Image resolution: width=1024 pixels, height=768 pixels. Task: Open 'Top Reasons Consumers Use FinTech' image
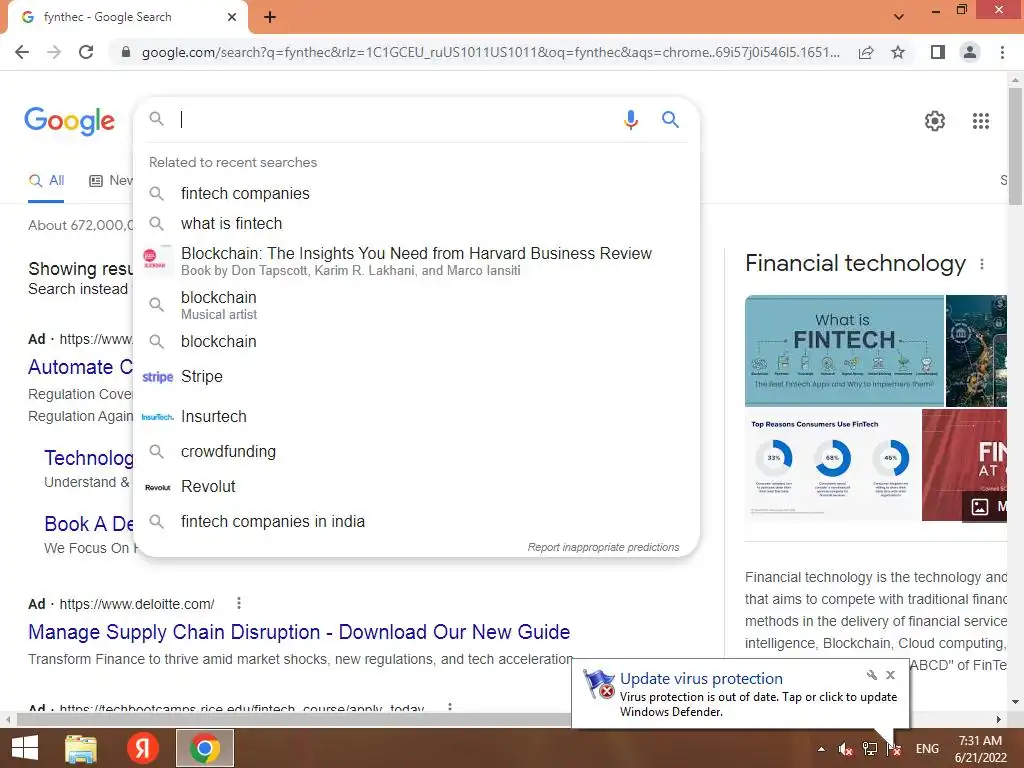pos(833,465)
